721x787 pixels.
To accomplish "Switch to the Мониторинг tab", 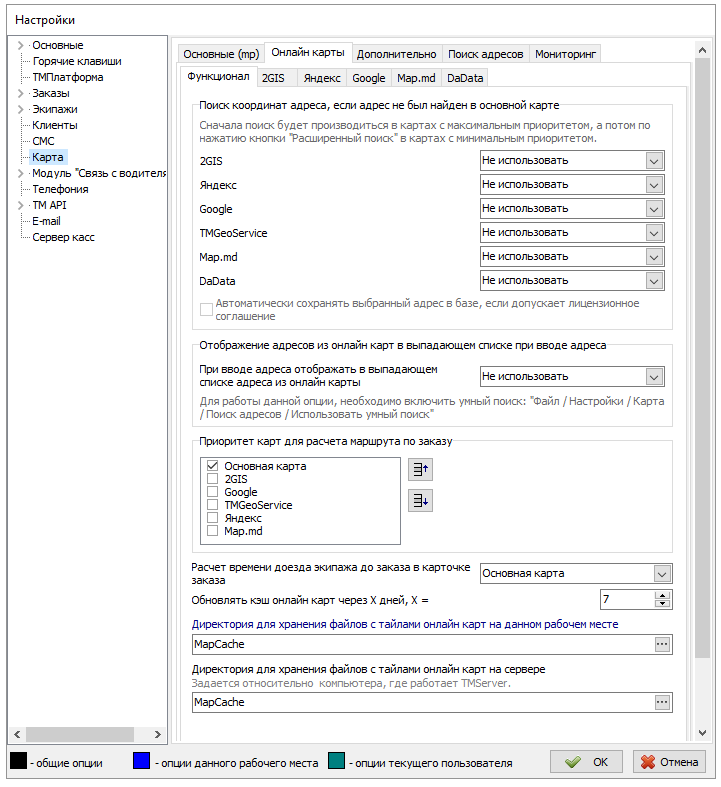I will tap(564, 54).
